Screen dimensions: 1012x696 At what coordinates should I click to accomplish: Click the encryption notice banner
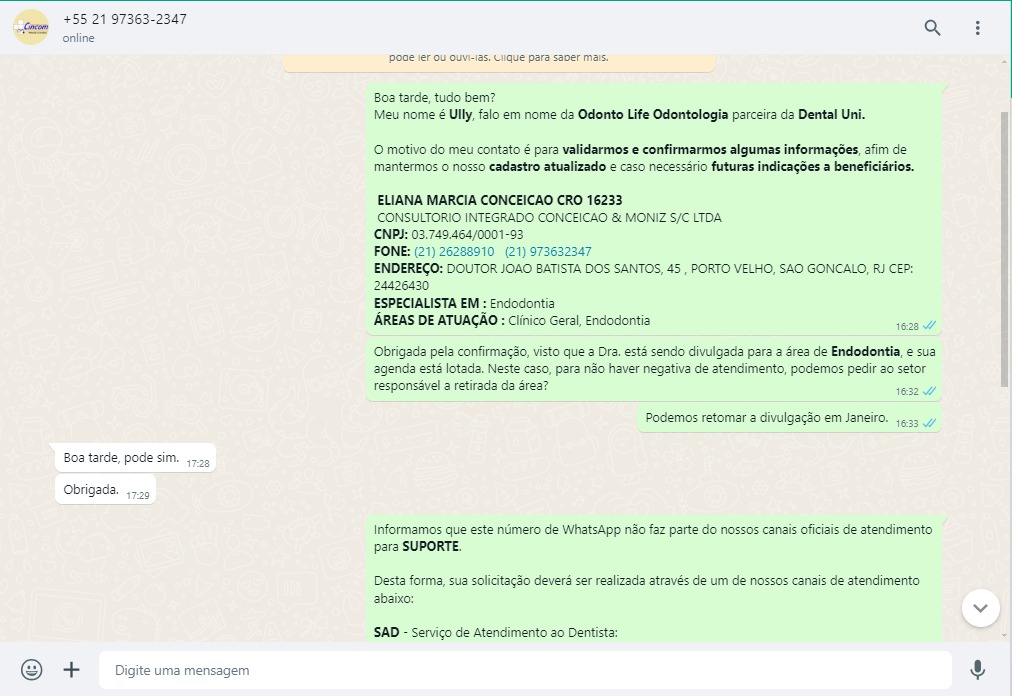[x=498, y=61]
